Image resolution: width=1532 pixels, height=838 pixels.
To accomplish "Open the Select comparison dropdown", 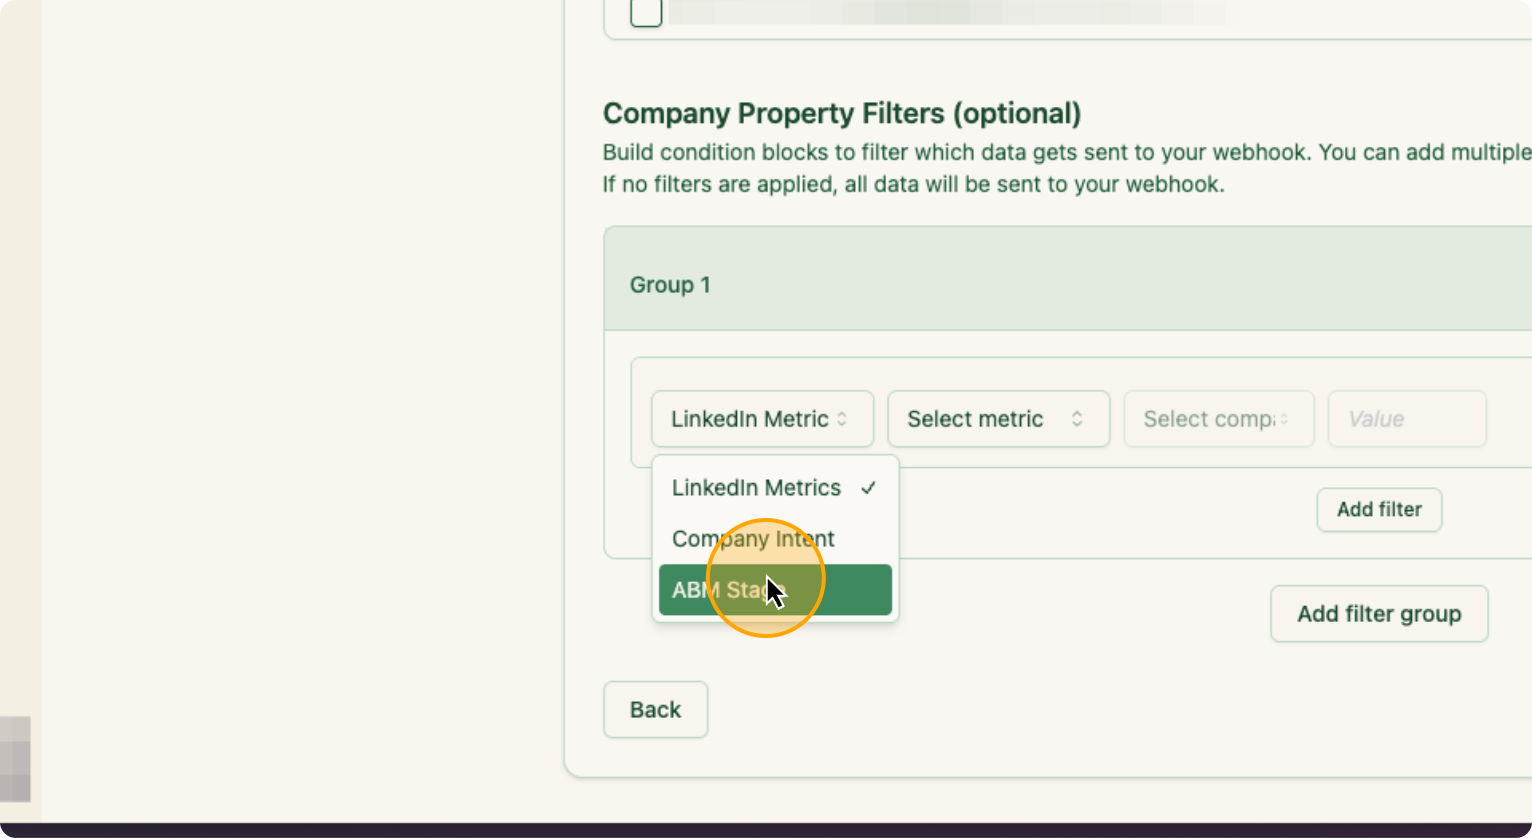I will coord(1218,419).
